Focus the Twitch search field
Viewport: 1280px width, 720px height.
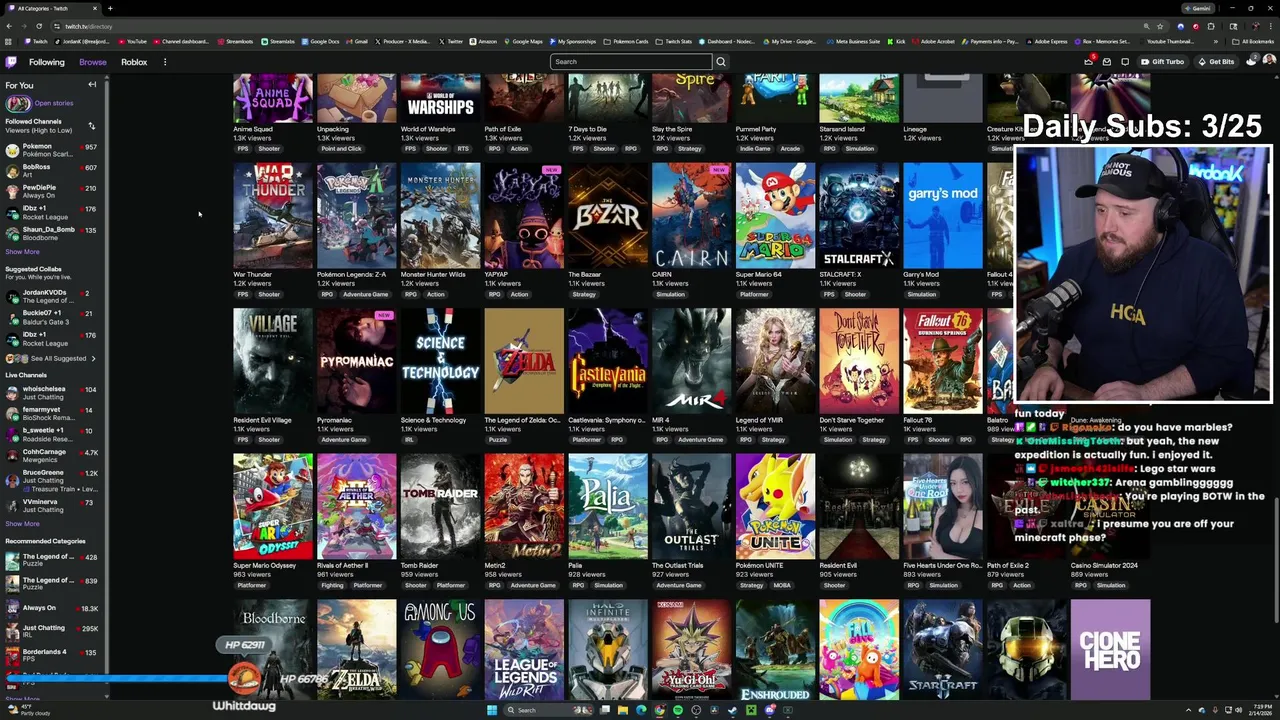631,62
